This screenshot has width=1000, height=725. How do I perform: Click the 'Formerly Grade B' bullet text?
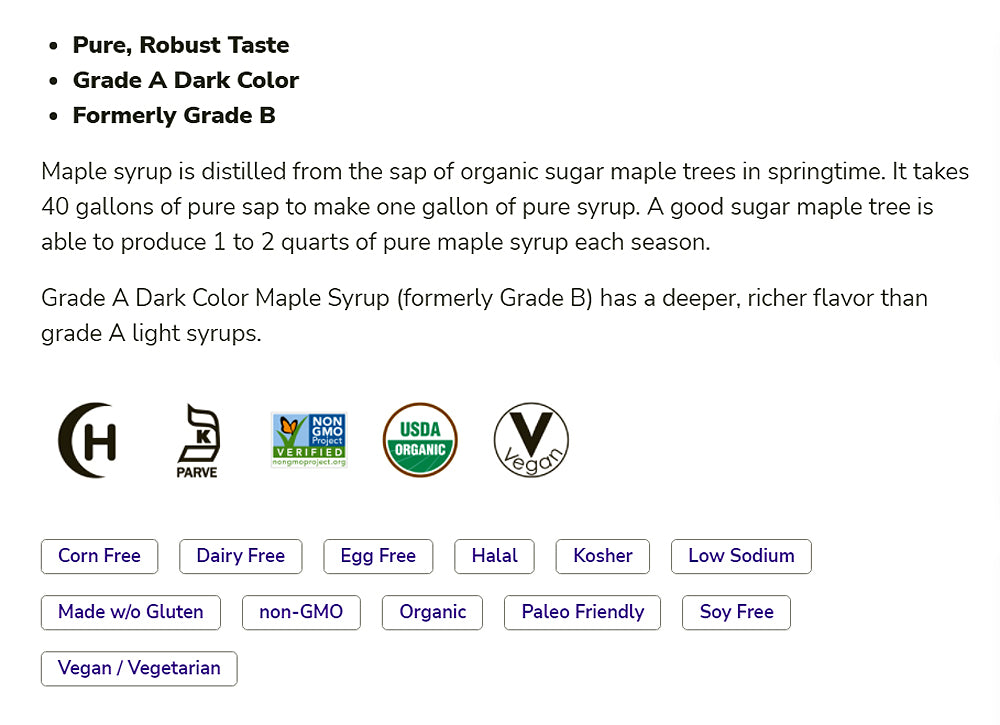pyautogui.click(x=174, y=115)
